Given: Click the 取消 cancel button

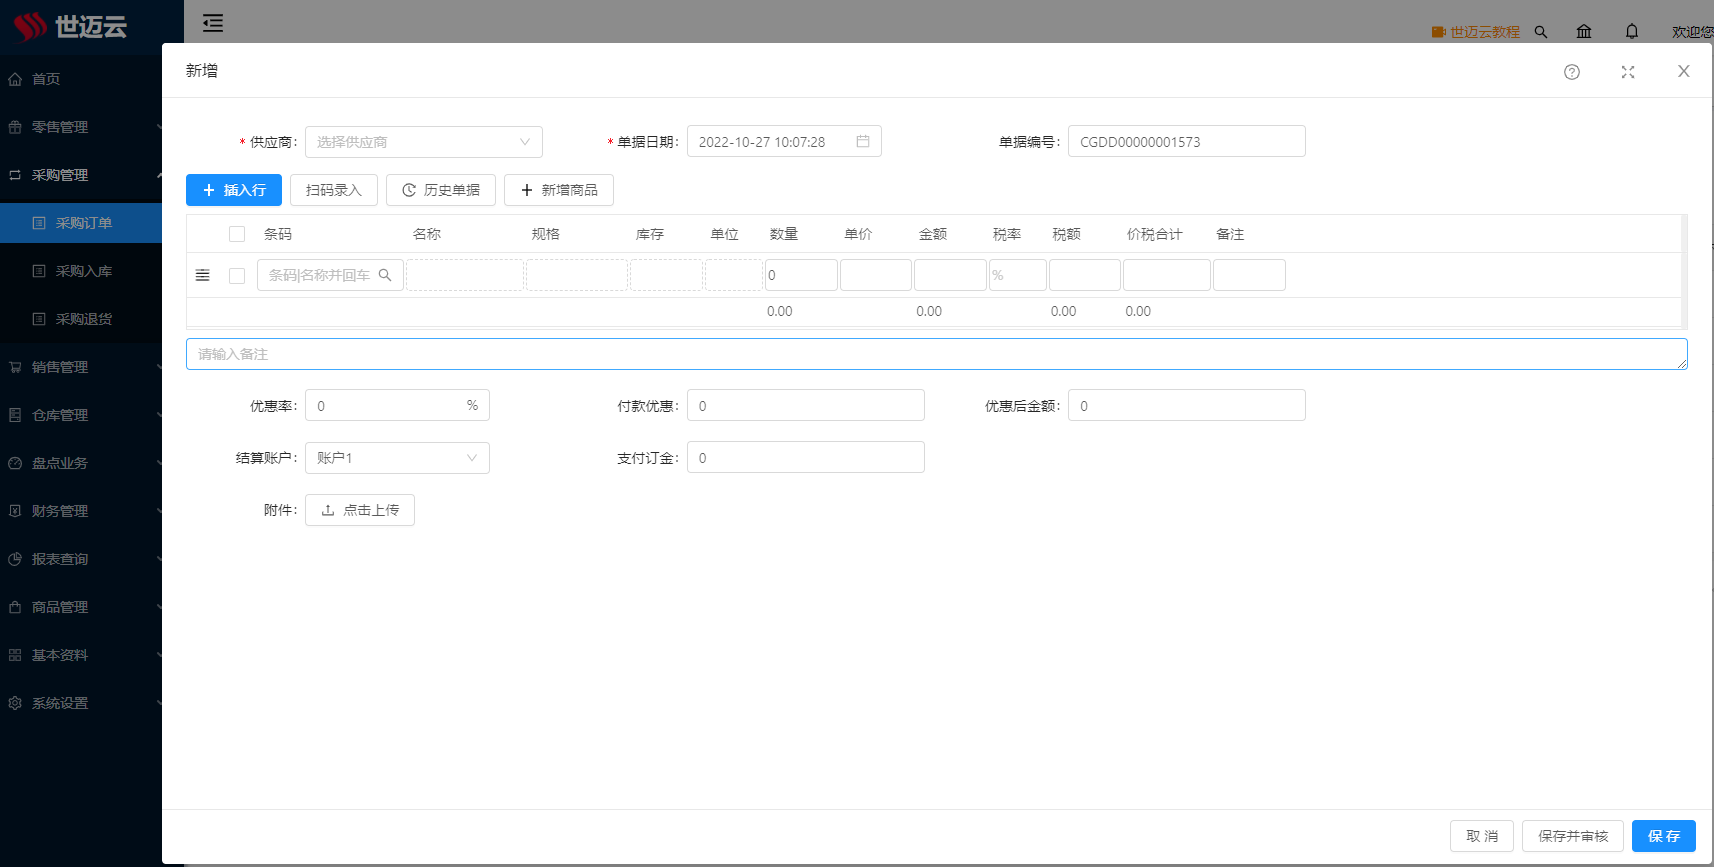Looking at the screenshot, I should [x=1482, y=836].
